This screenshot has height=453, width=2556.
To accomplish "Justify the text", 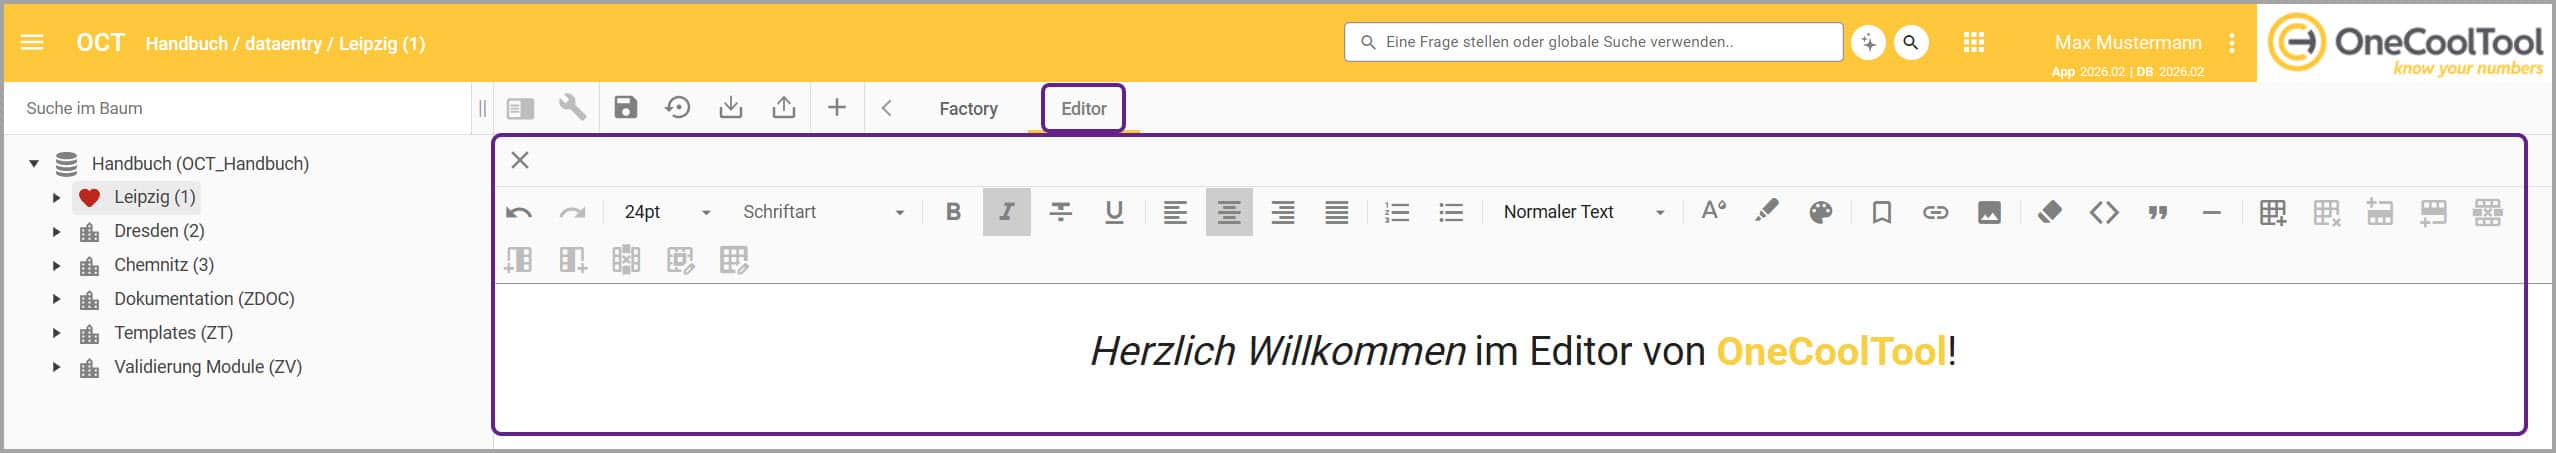I will pos(1337,212).
